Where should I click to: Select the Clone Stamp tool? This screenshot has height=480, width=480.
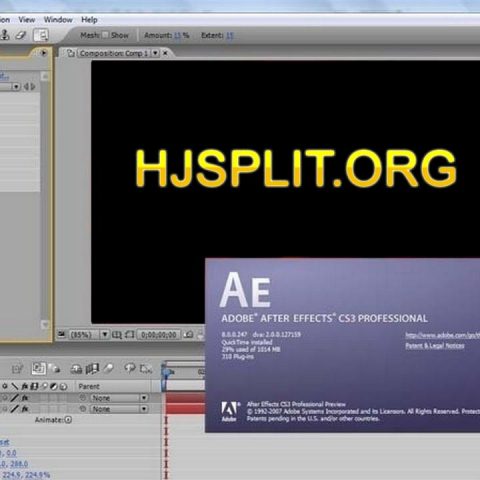pos(5,35)
